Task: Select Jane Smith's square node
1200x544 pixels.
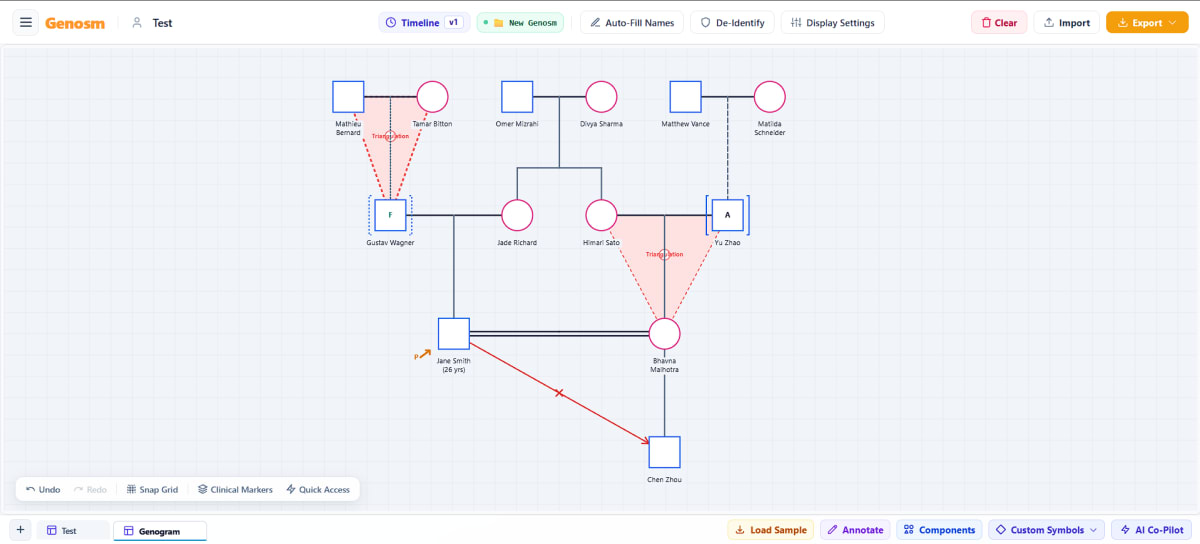Action: coord(454,334)
